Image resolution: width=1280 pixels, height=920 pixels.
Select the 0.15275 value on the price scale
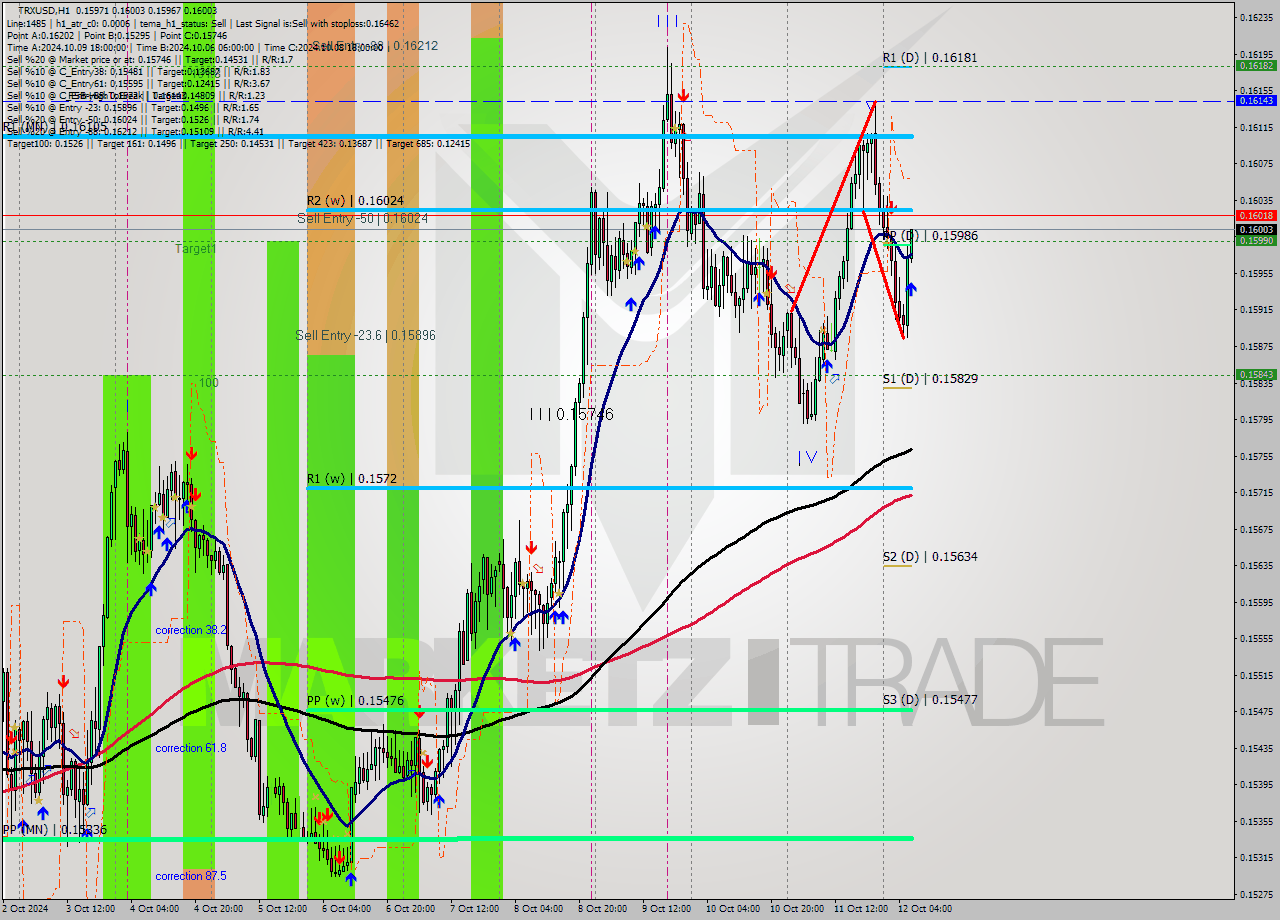[x=1256, y=894]
